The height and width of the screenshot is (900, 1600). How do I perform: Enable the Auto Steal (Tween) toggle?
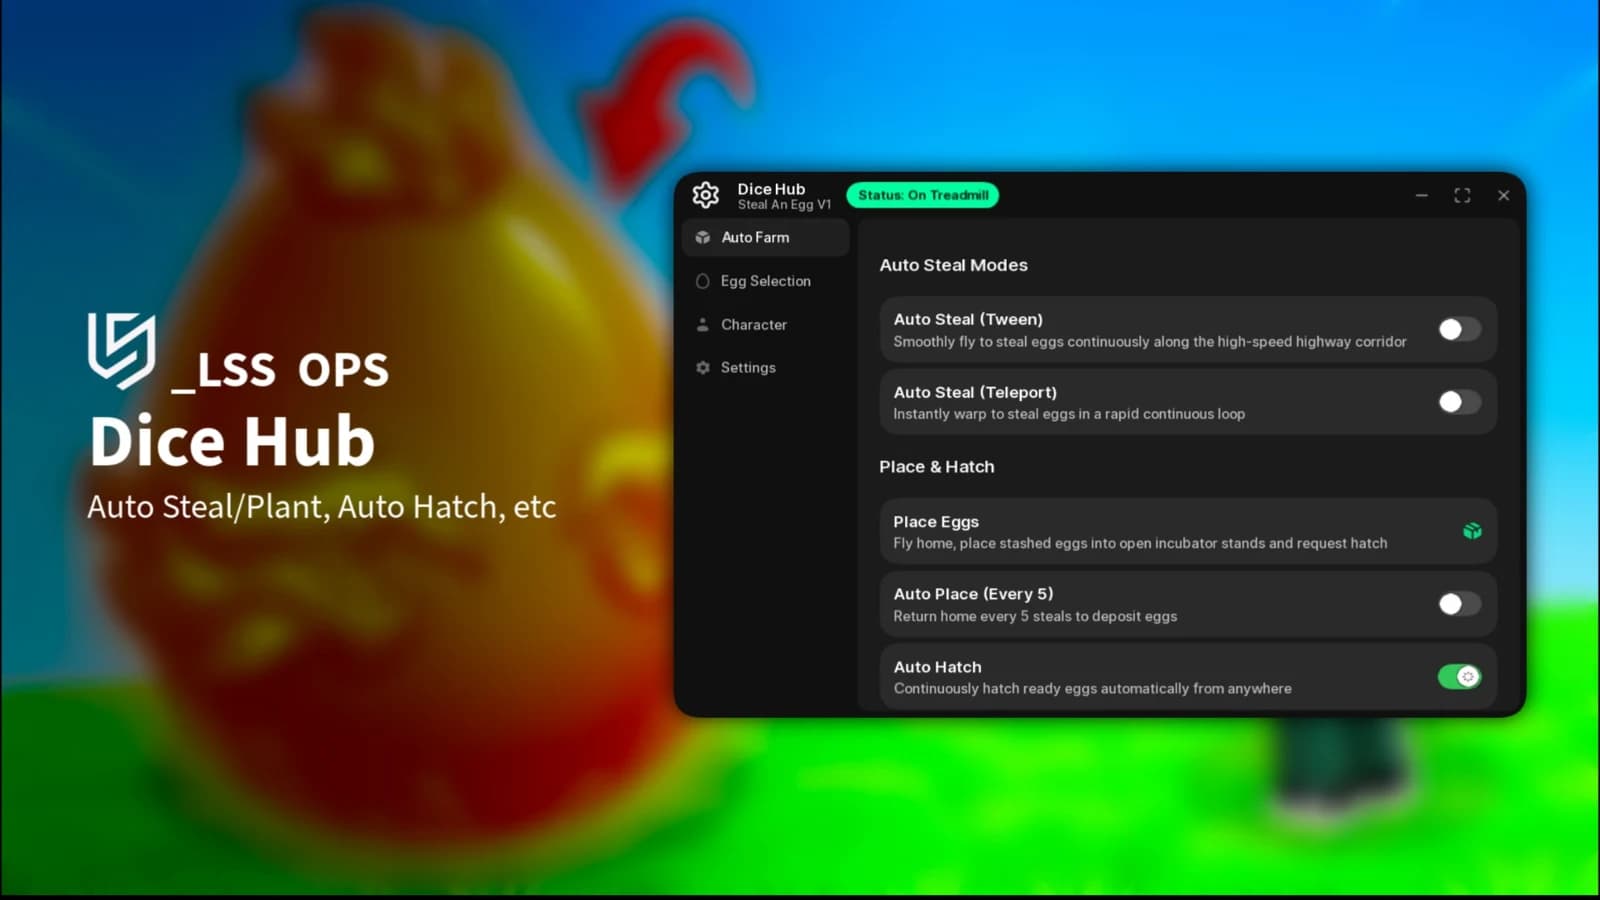coord(1460,329)
